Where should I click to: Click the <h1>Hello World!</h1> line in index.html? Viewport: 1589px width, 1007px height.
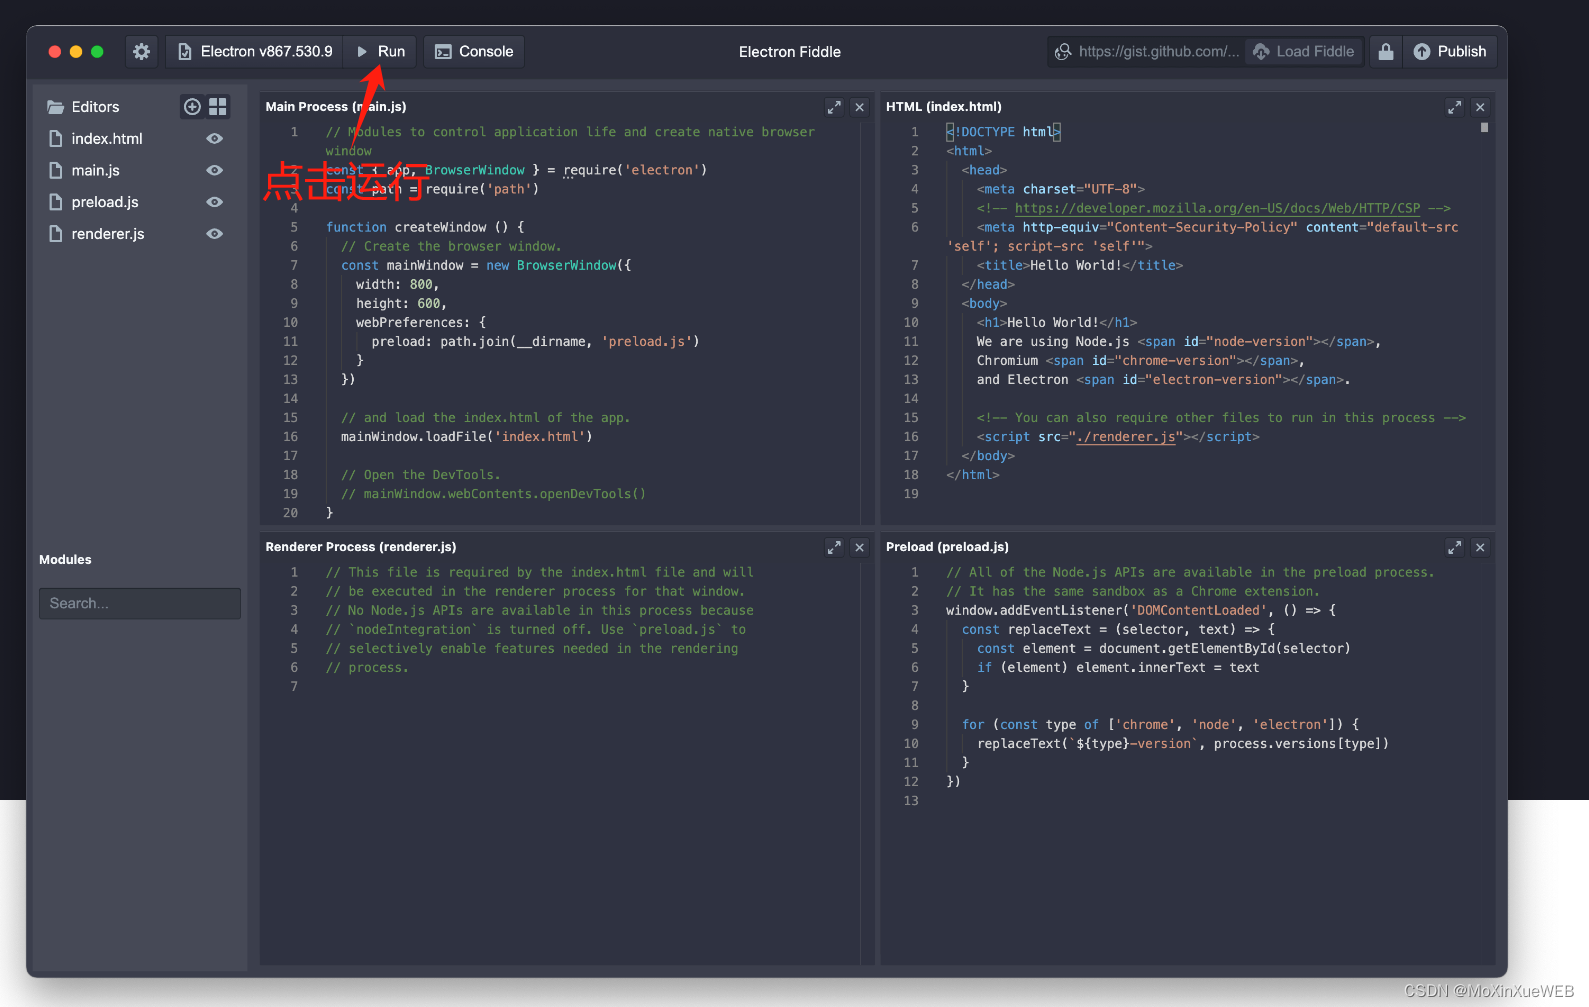[x=1057, y=322]
